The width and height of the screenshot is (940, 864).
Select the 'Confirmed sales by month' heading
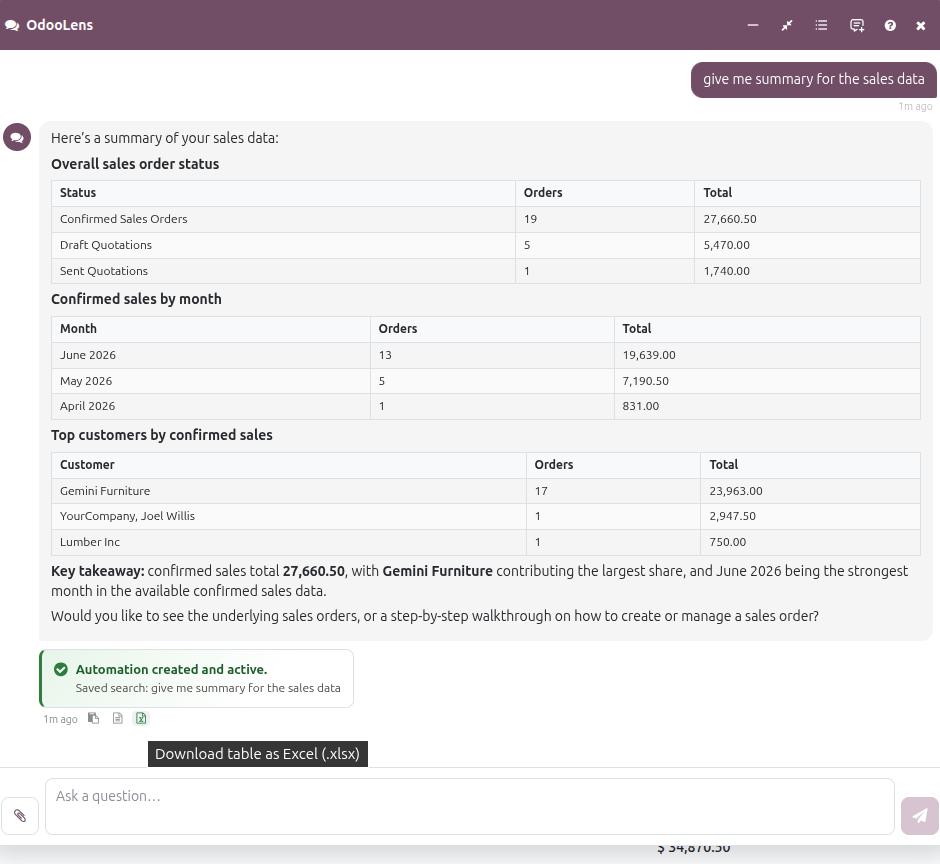(x=136, y=299)
